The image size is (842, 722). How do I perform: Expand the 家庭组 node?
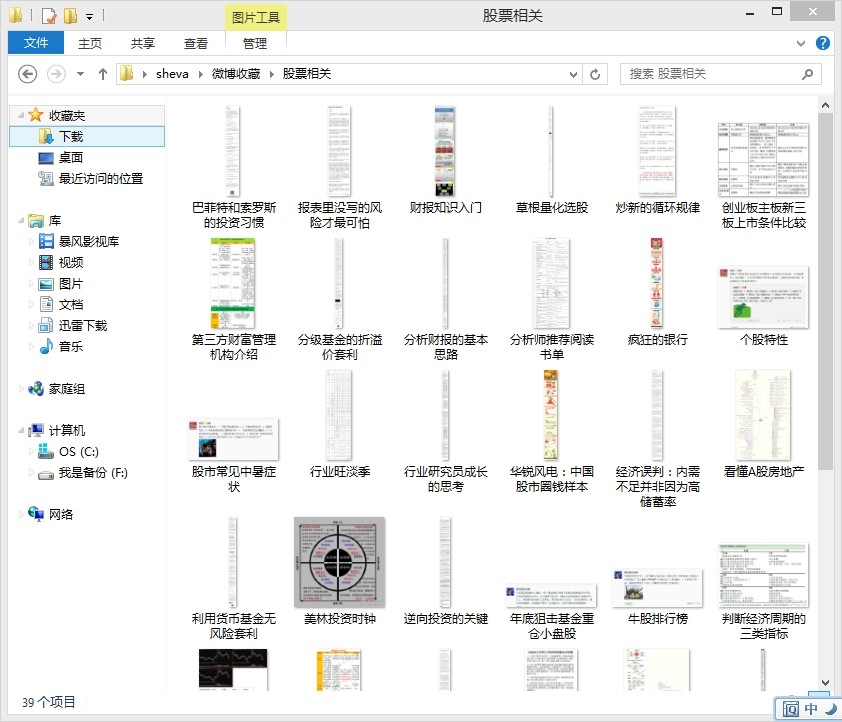pyautogui.click(x=21, y=389)
